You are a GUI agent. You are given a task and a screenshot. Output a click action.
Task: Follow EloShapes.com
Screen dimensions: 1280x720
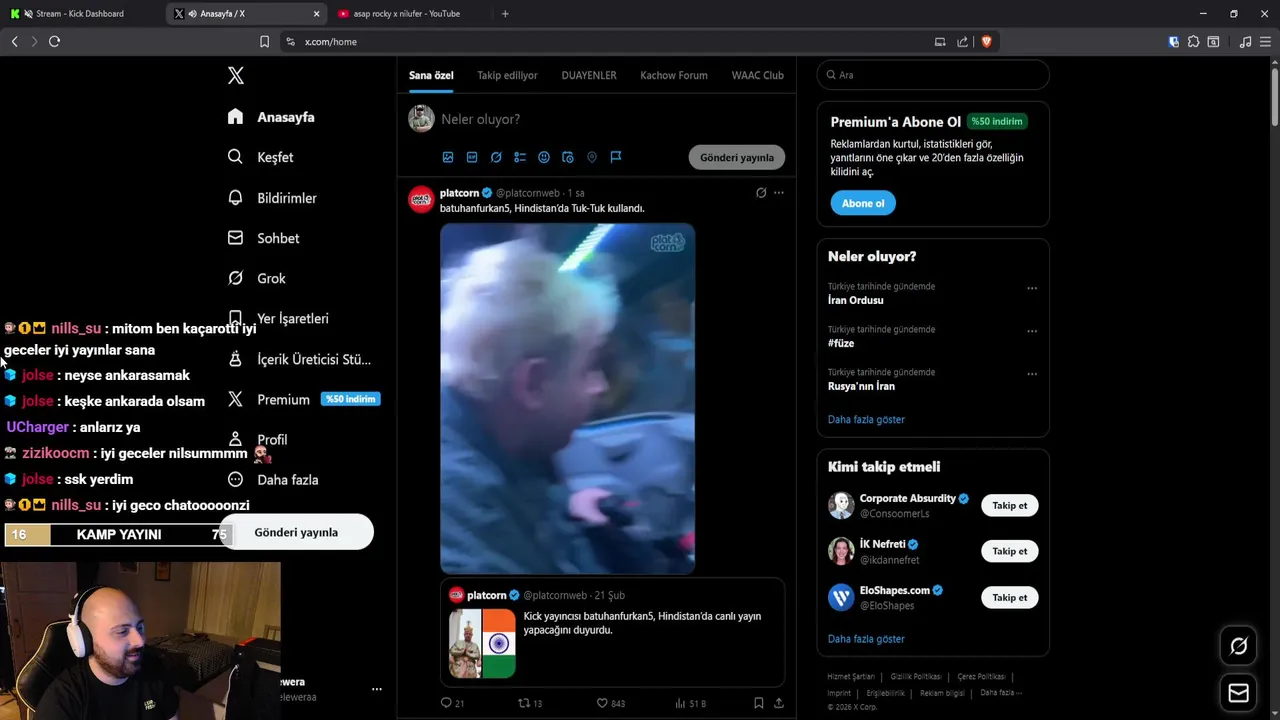pos(1010,597)
